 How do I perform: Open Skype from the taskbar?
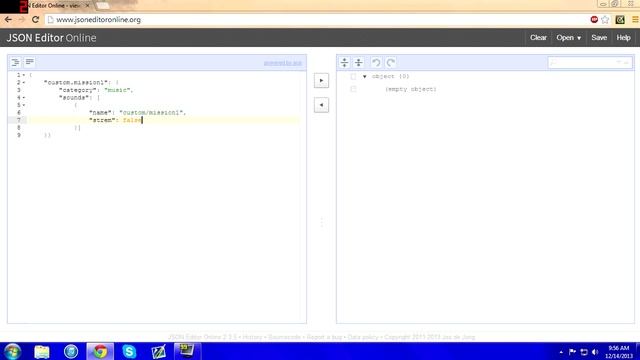(129, 351)
